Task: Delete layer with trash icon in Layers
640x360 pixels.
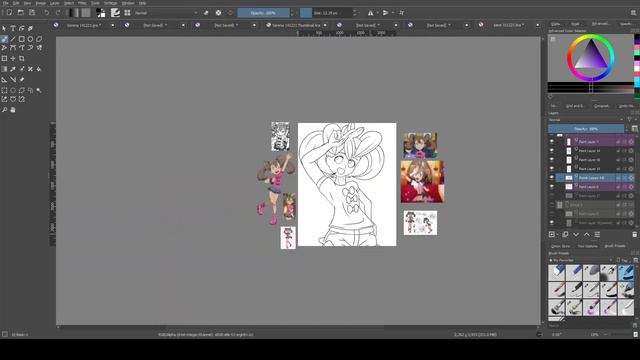Action: click(634, 234)
